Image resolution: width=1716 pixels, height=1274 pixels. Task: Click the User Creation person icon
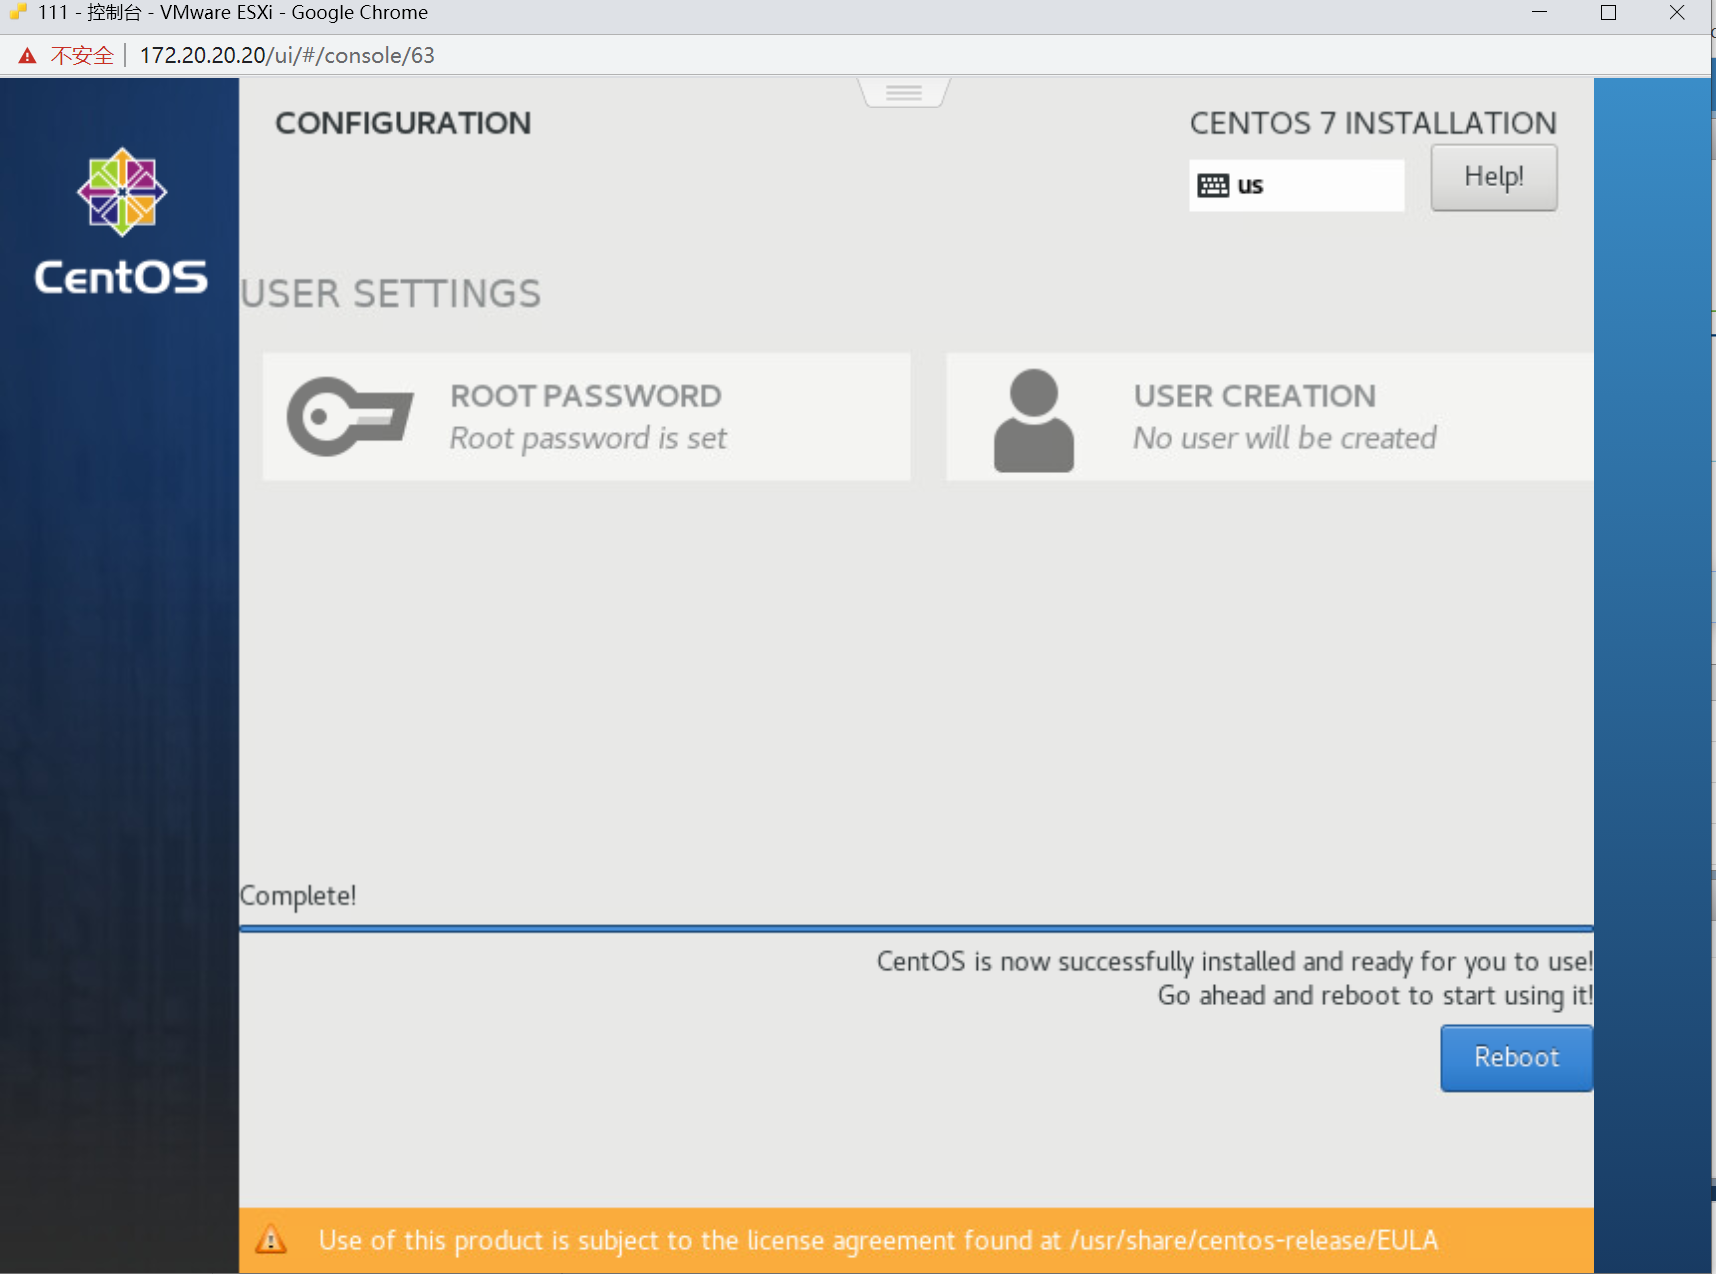[x=1033, y=420]
